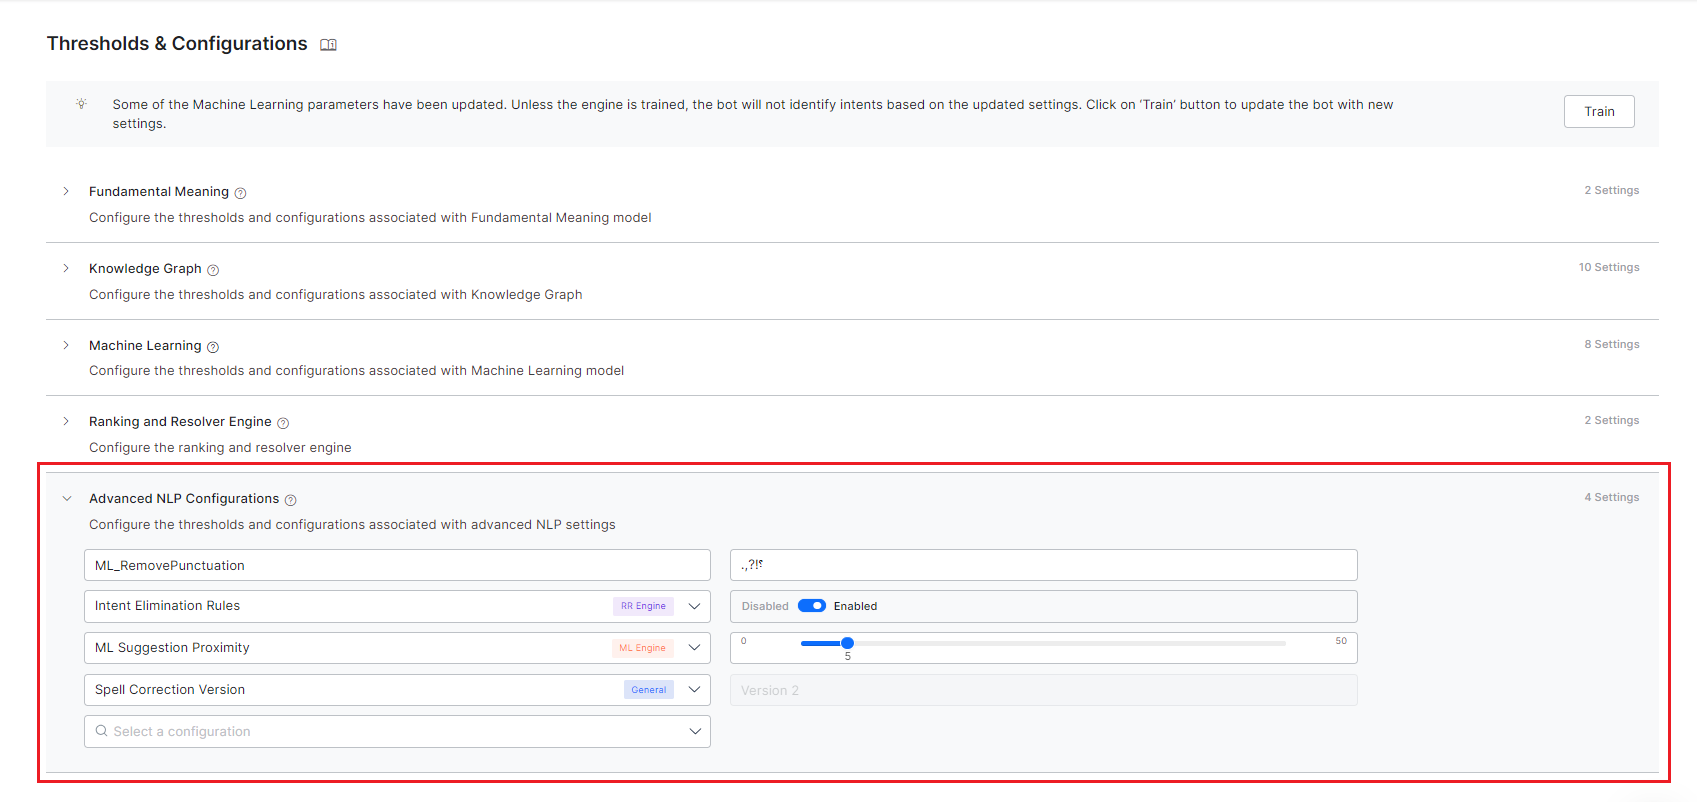
Task: Click the lightbulb tip icon in the banner
Action: click(81, 104)
